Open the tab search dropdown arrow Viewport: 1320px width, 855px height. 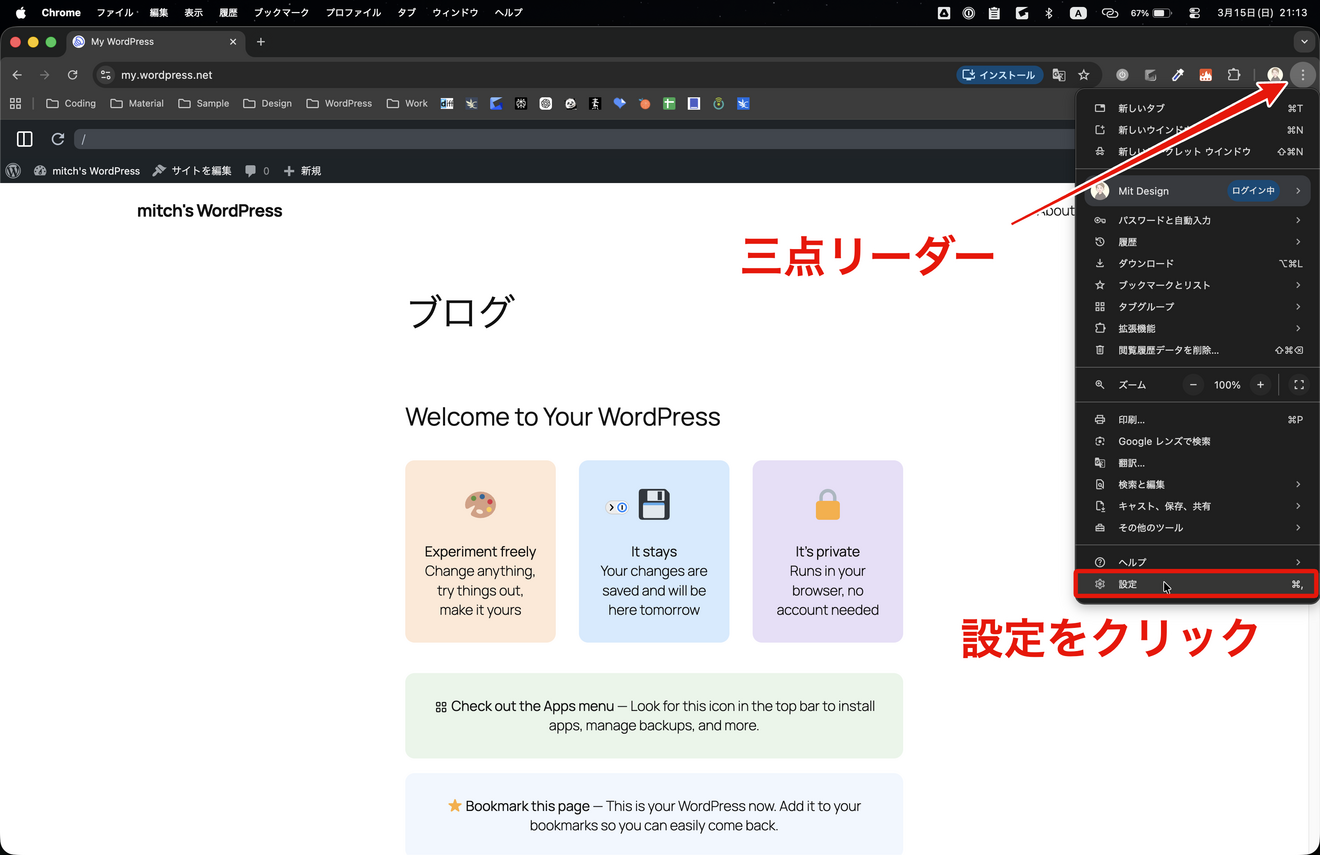[x=1303, y=42]
